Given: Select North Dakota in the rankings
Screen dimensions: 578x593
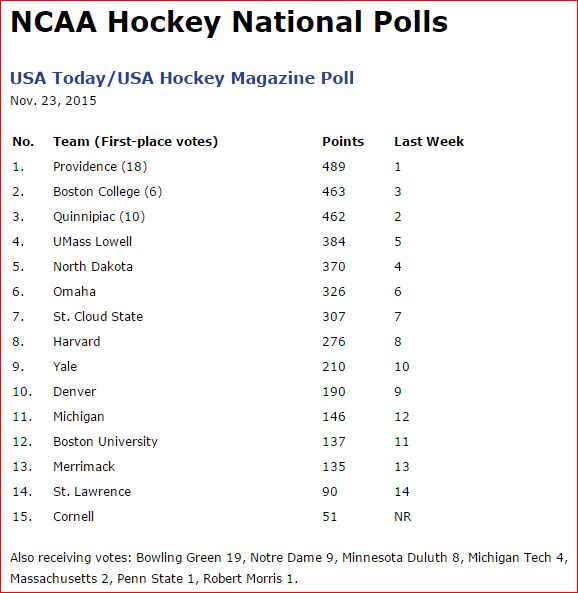Looking at the screenshot, I should [93, 267].
